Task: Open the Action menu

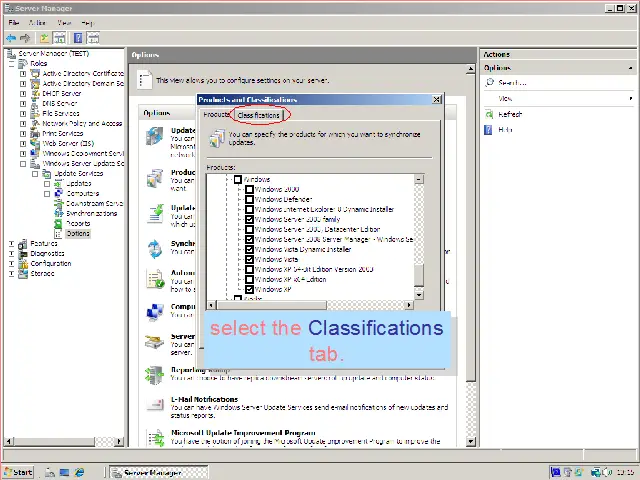Action: [x=37, y=23]
